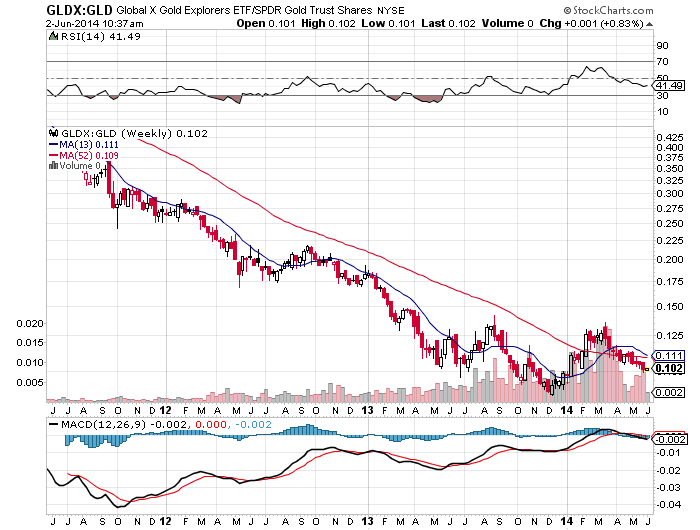Click year 13 on the MACD panel time axis
Screen dimensions: 700x530
[367, 521]
